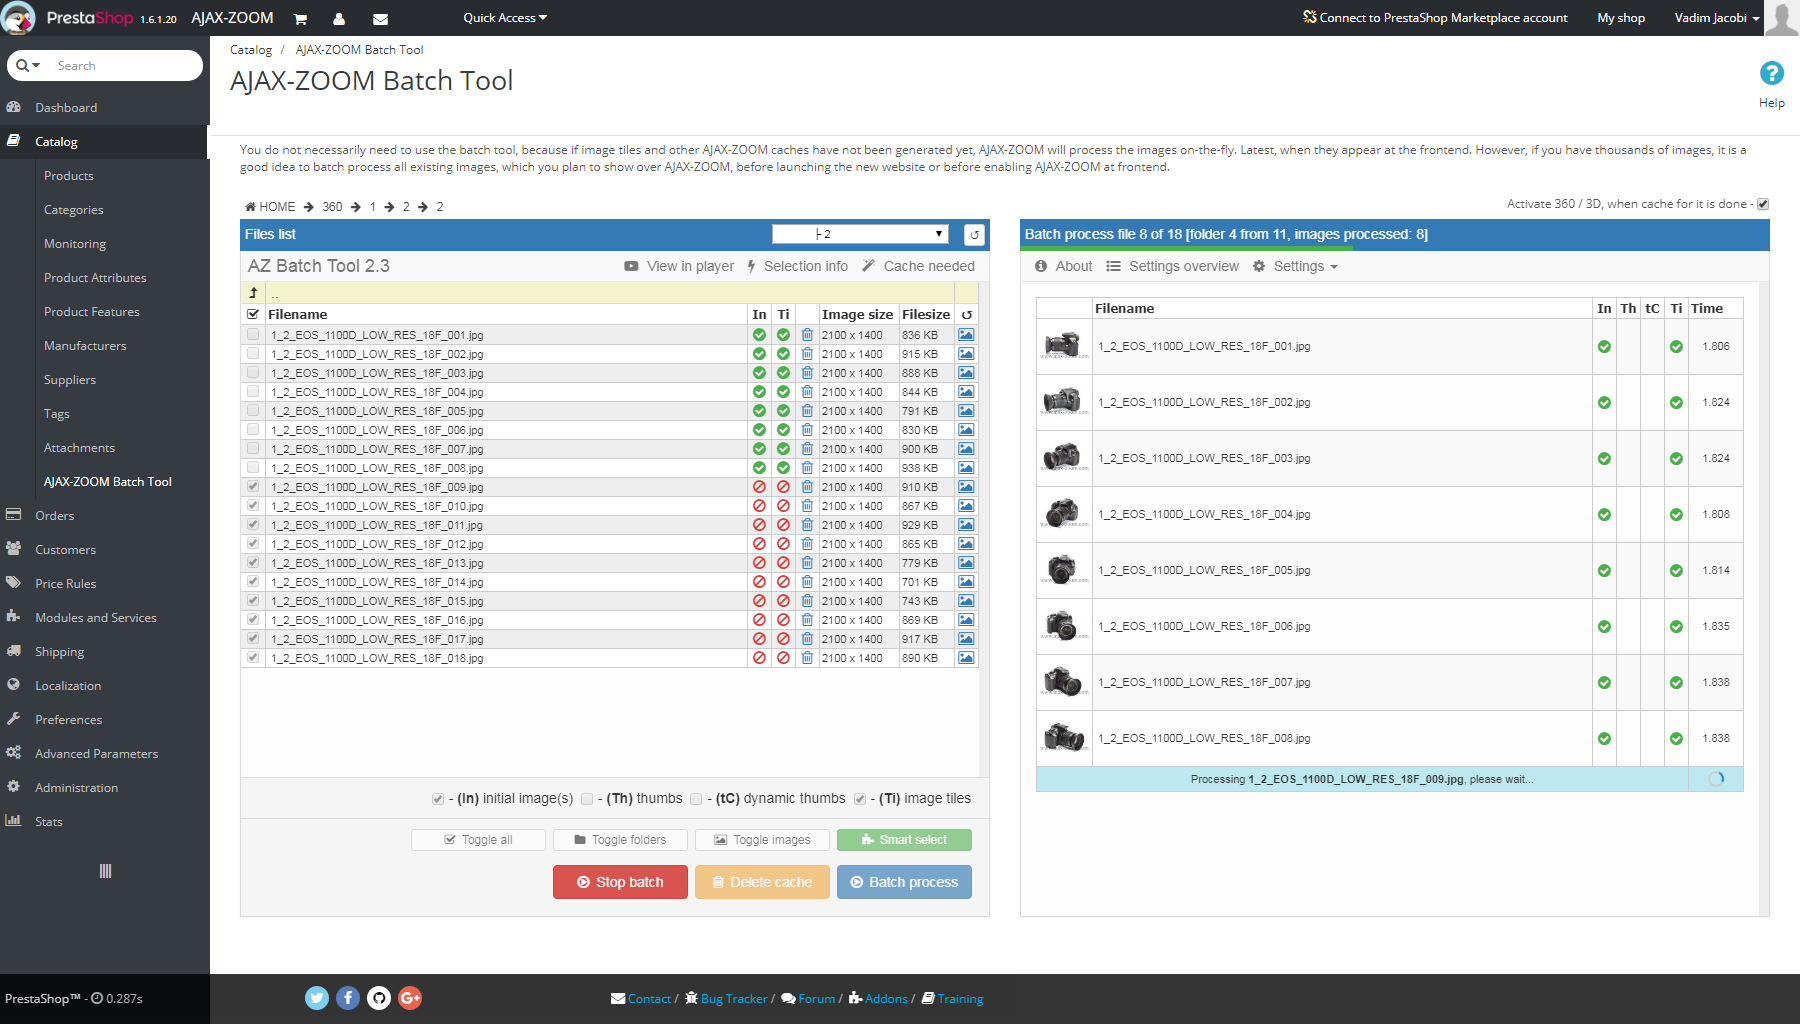The image size is (1800, 1024).
Task: Click the Toggle folders button
Action: pos(620,840)
